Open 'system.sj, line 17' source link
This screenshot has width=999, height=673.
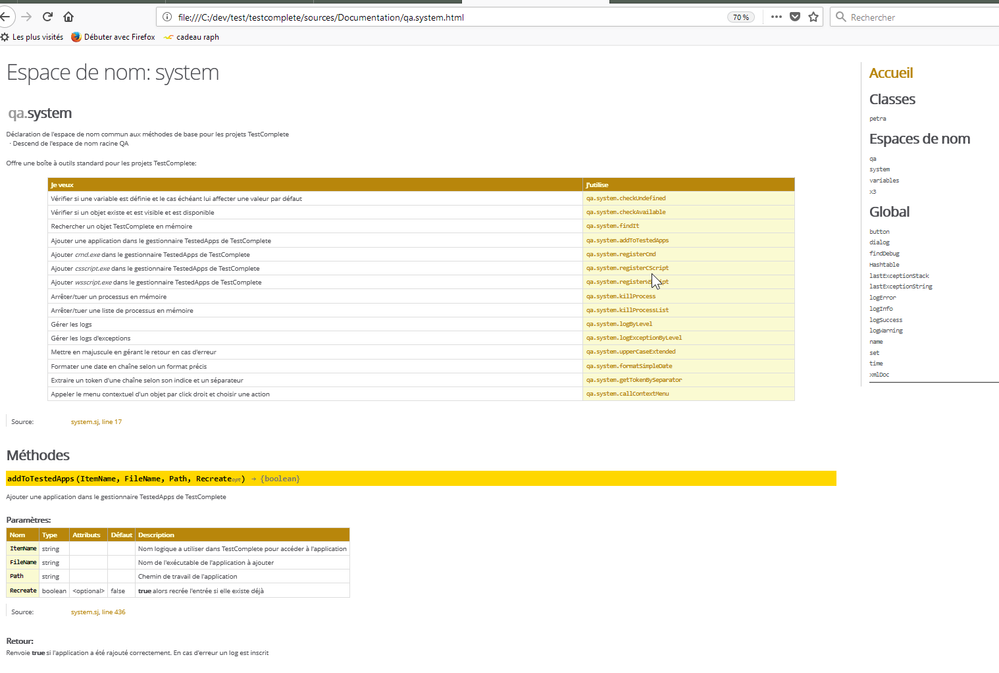click(96, 422)
